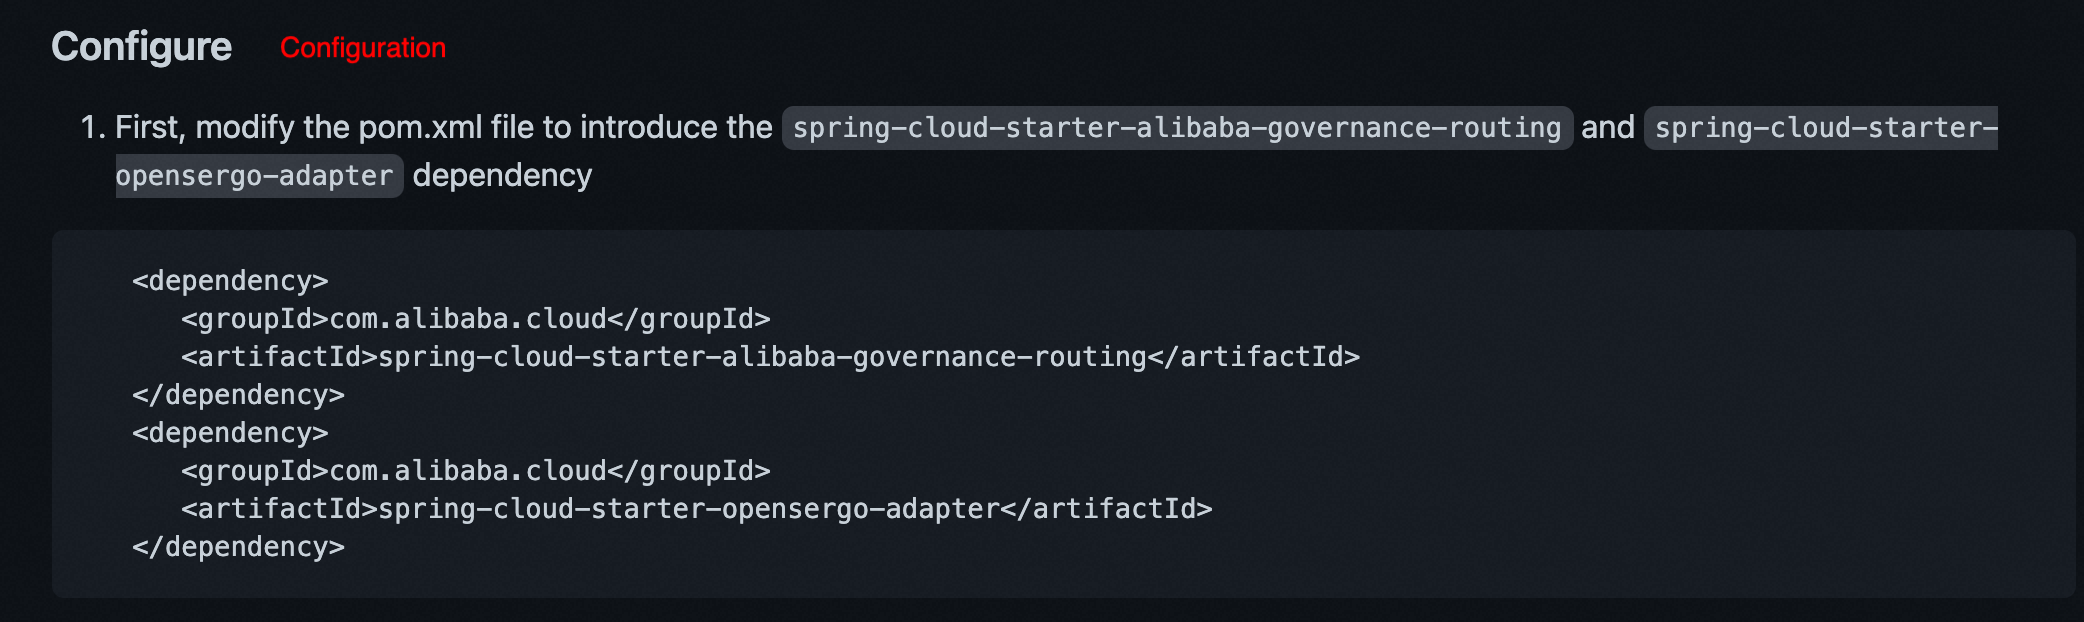
Task: Click the first closing dependency tag
Action: [x=238, y=395]
